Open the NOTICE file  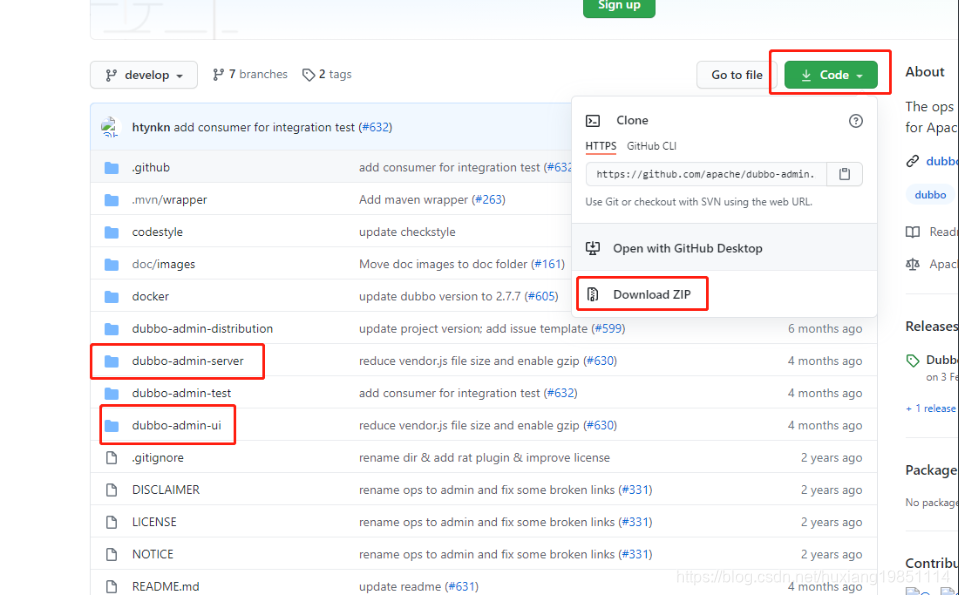[153, 554]
